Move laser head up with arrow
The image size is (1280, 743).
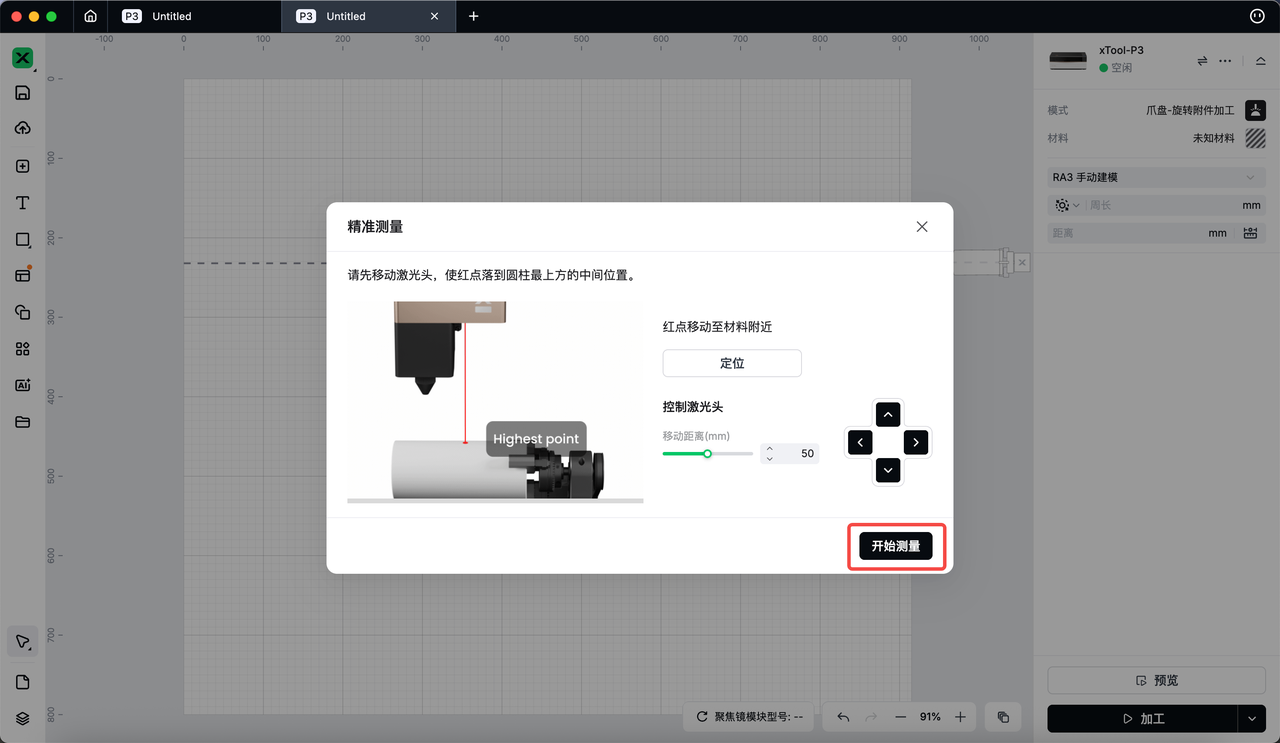pyautogui.click(x=888, y=414)
